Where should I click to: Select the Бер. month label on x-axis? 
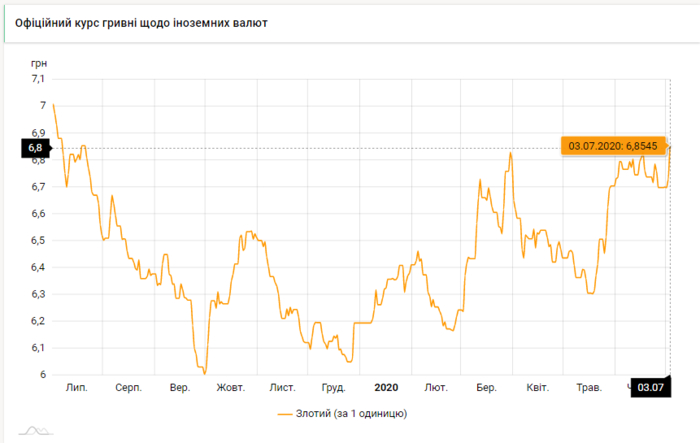[x=487, y=387]
